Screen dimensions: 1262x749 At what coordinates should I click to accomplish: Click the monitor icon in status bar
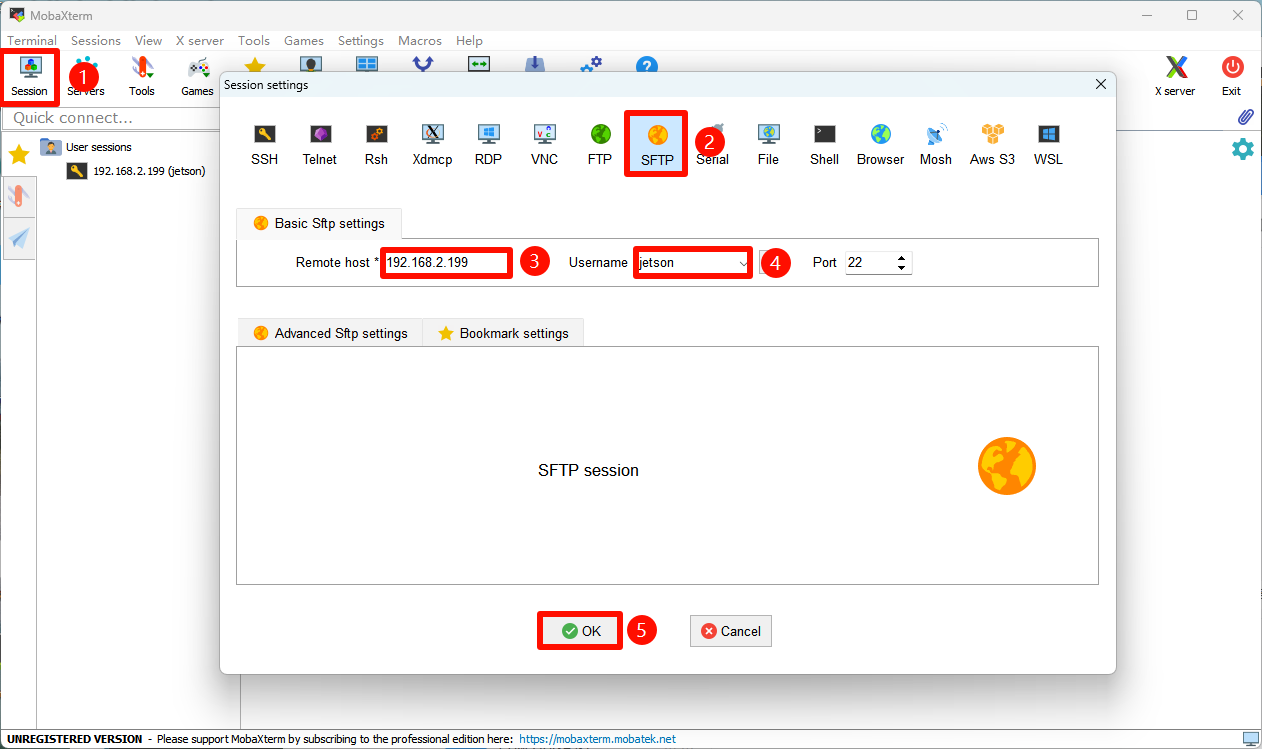point(1250,739)
